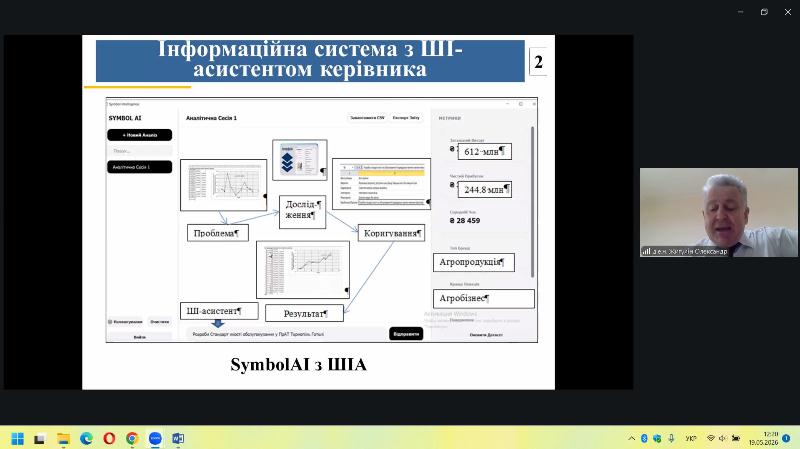Screen dimensions: 800x449
Task: Open Microsoft Word from the taskbar
Action: point(178,439)
